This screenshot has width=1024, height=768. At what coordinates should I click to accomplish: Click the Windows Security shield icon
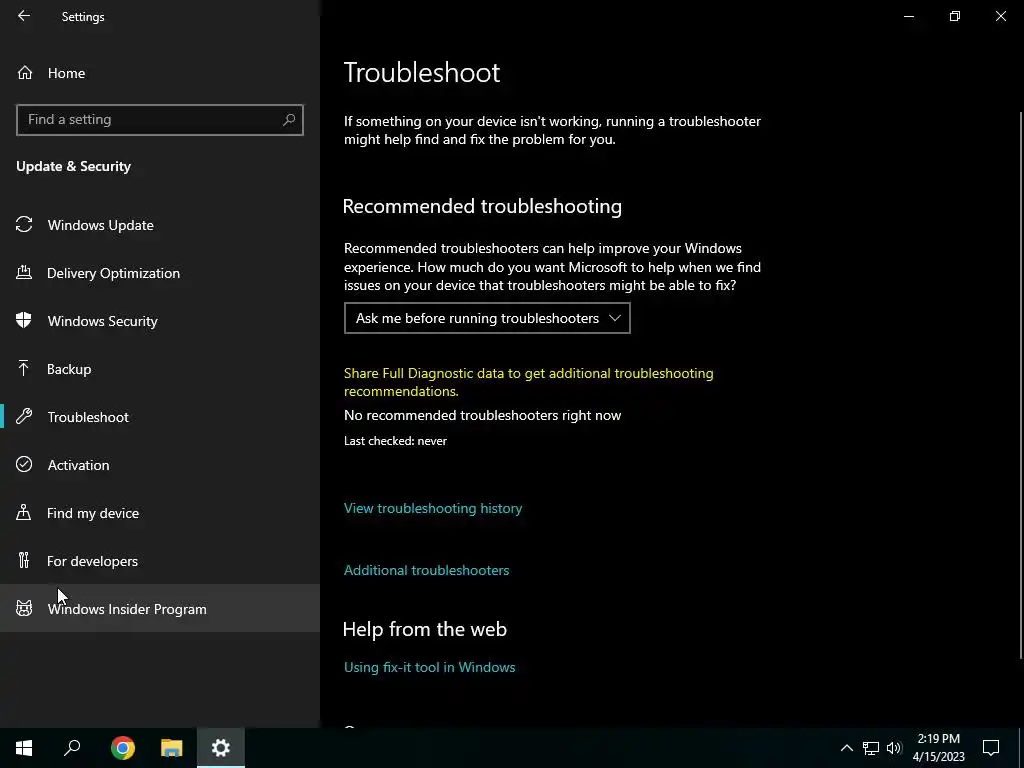click(24, 320)
